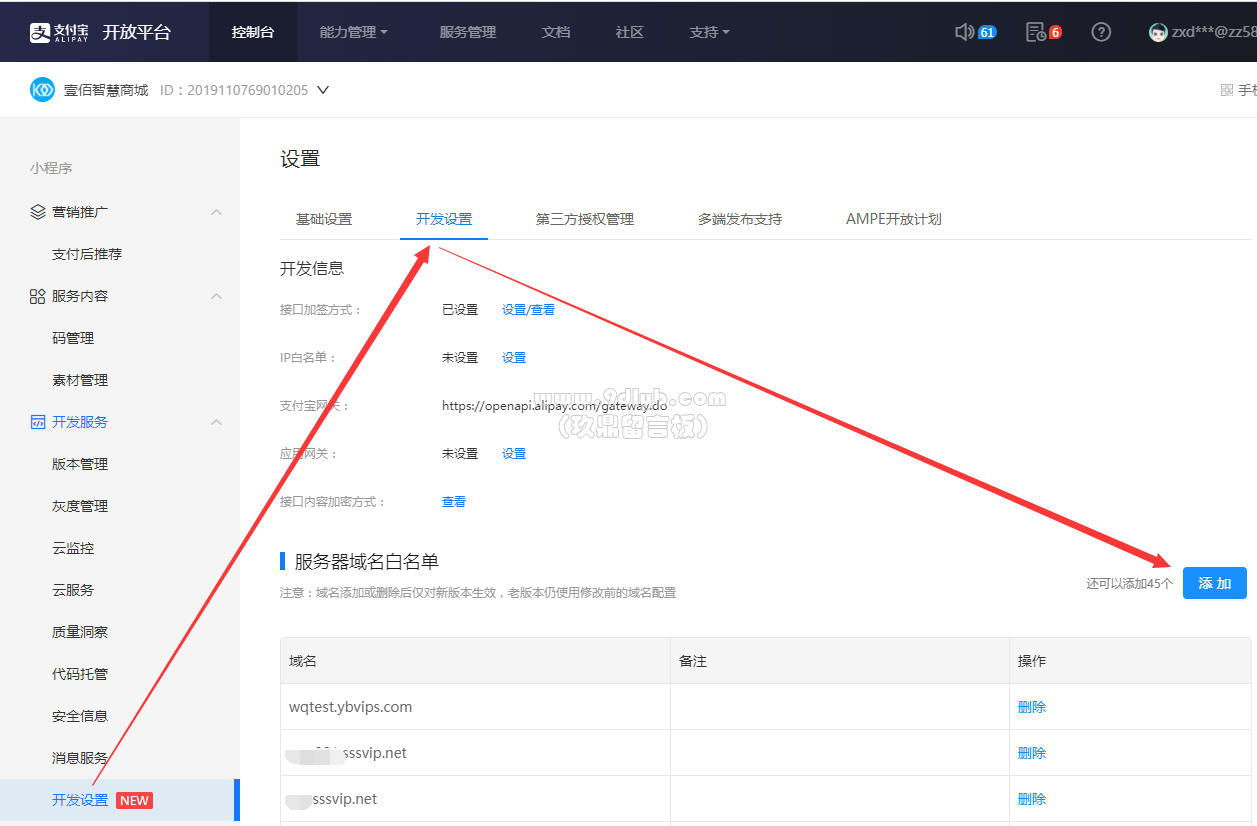Screen dimensions: 1257x826
Task: Open 文档 in top navigation
Action: coord(556,32)
